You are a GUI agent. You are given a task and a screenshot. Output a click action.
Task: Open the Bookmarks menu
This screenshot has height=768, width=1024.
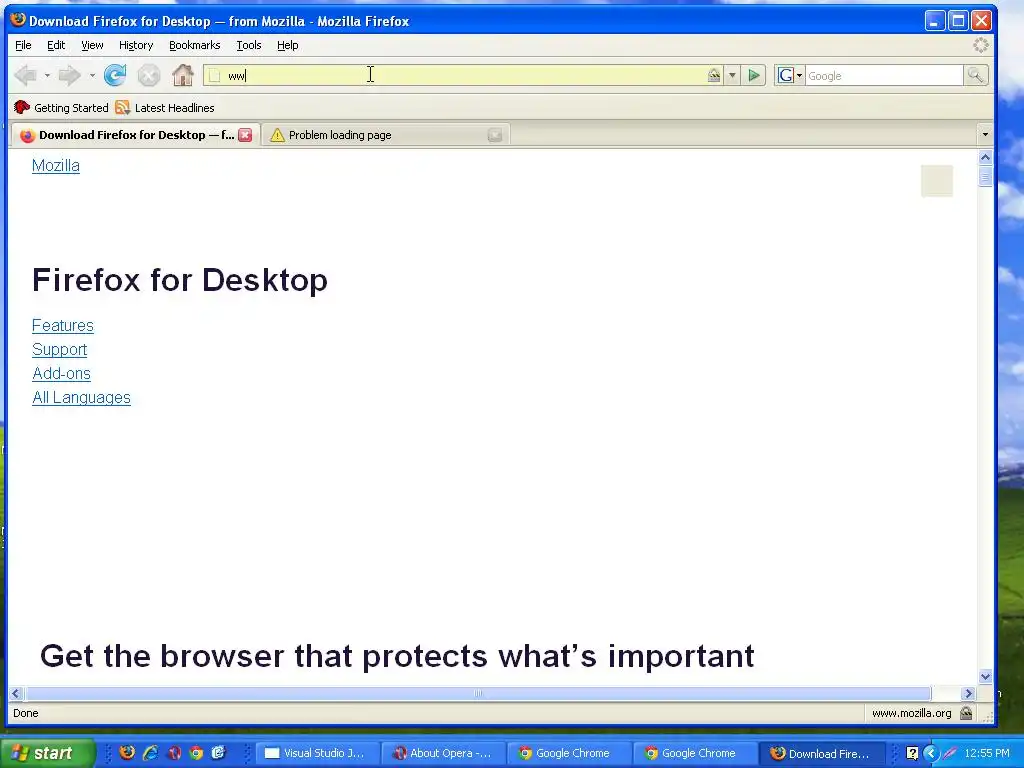coord(195,45)
